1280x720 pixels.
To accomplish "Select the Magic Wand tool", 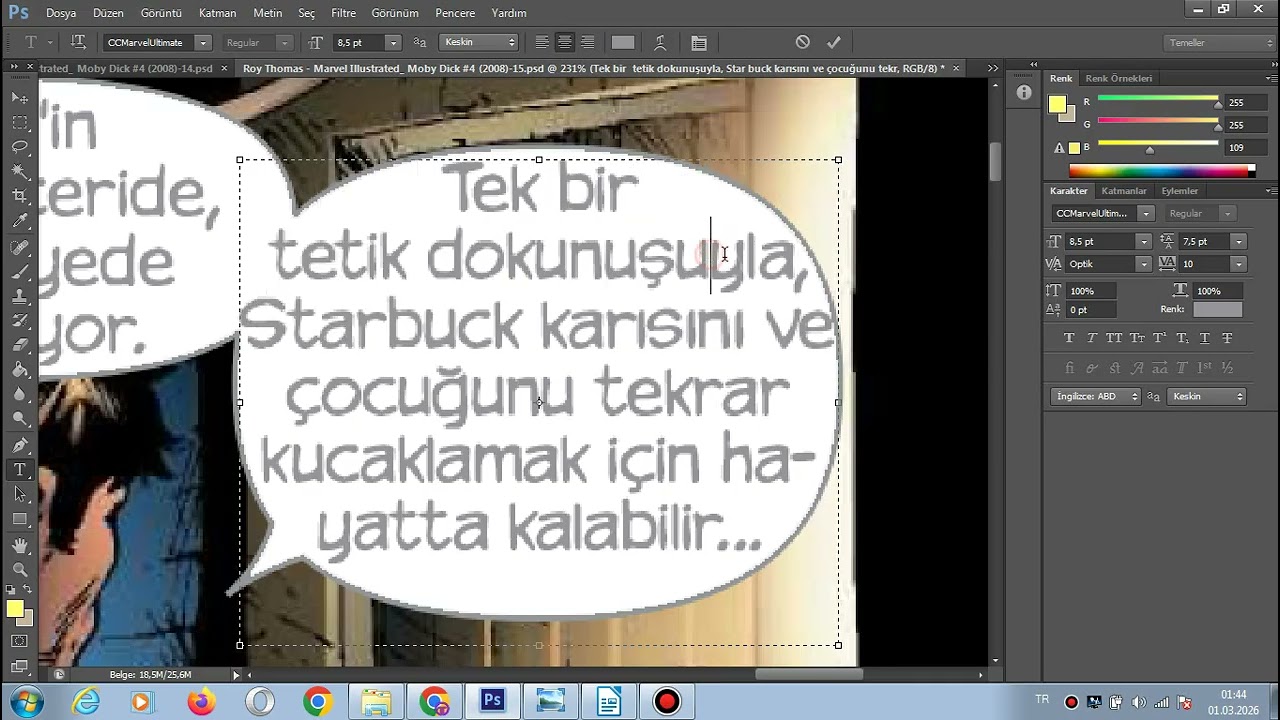I will (19, 172).
